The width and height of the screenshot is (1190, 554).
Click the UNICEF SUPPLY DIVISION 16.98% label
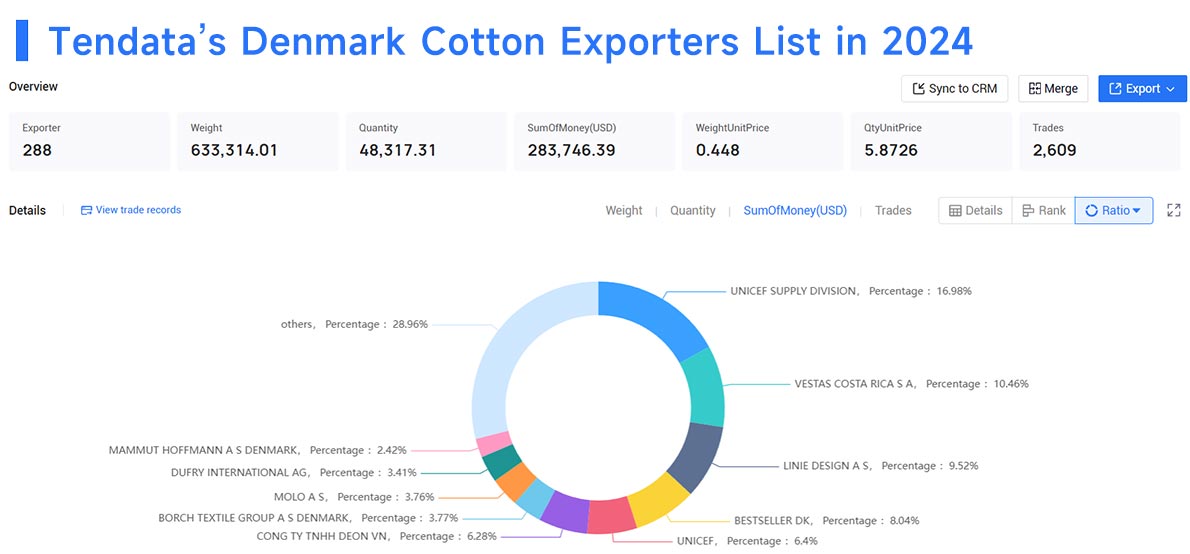850,291
